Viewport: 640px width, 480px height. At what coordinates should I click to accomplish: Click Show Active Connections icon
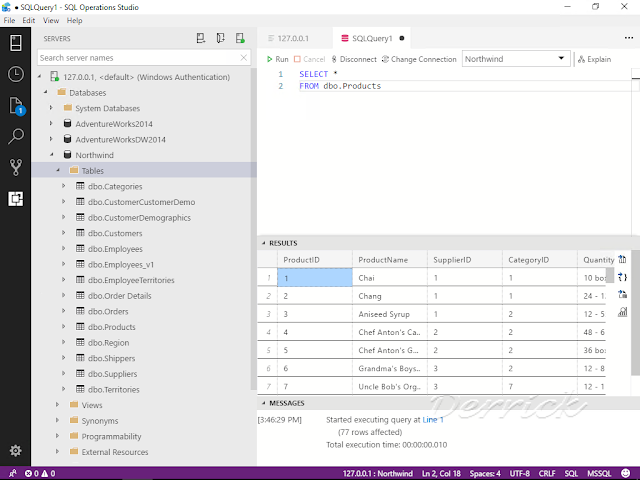240,38
